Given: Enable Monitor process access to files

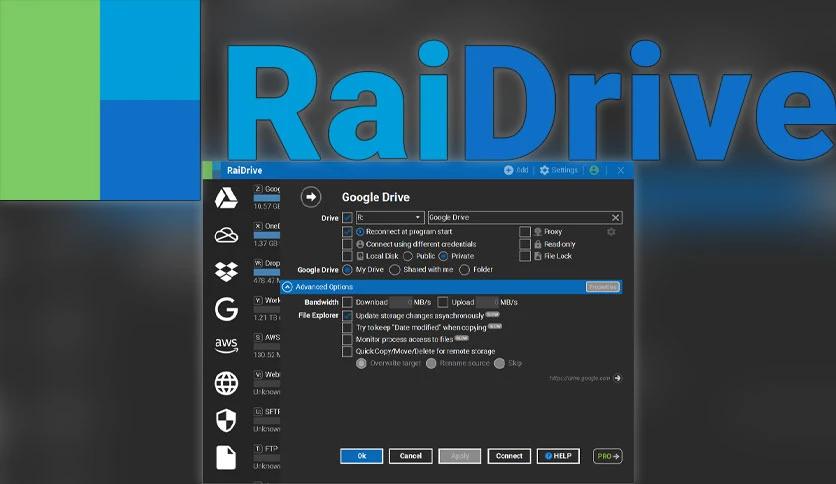Looking at the screenshot, I should tap(347, 340).
